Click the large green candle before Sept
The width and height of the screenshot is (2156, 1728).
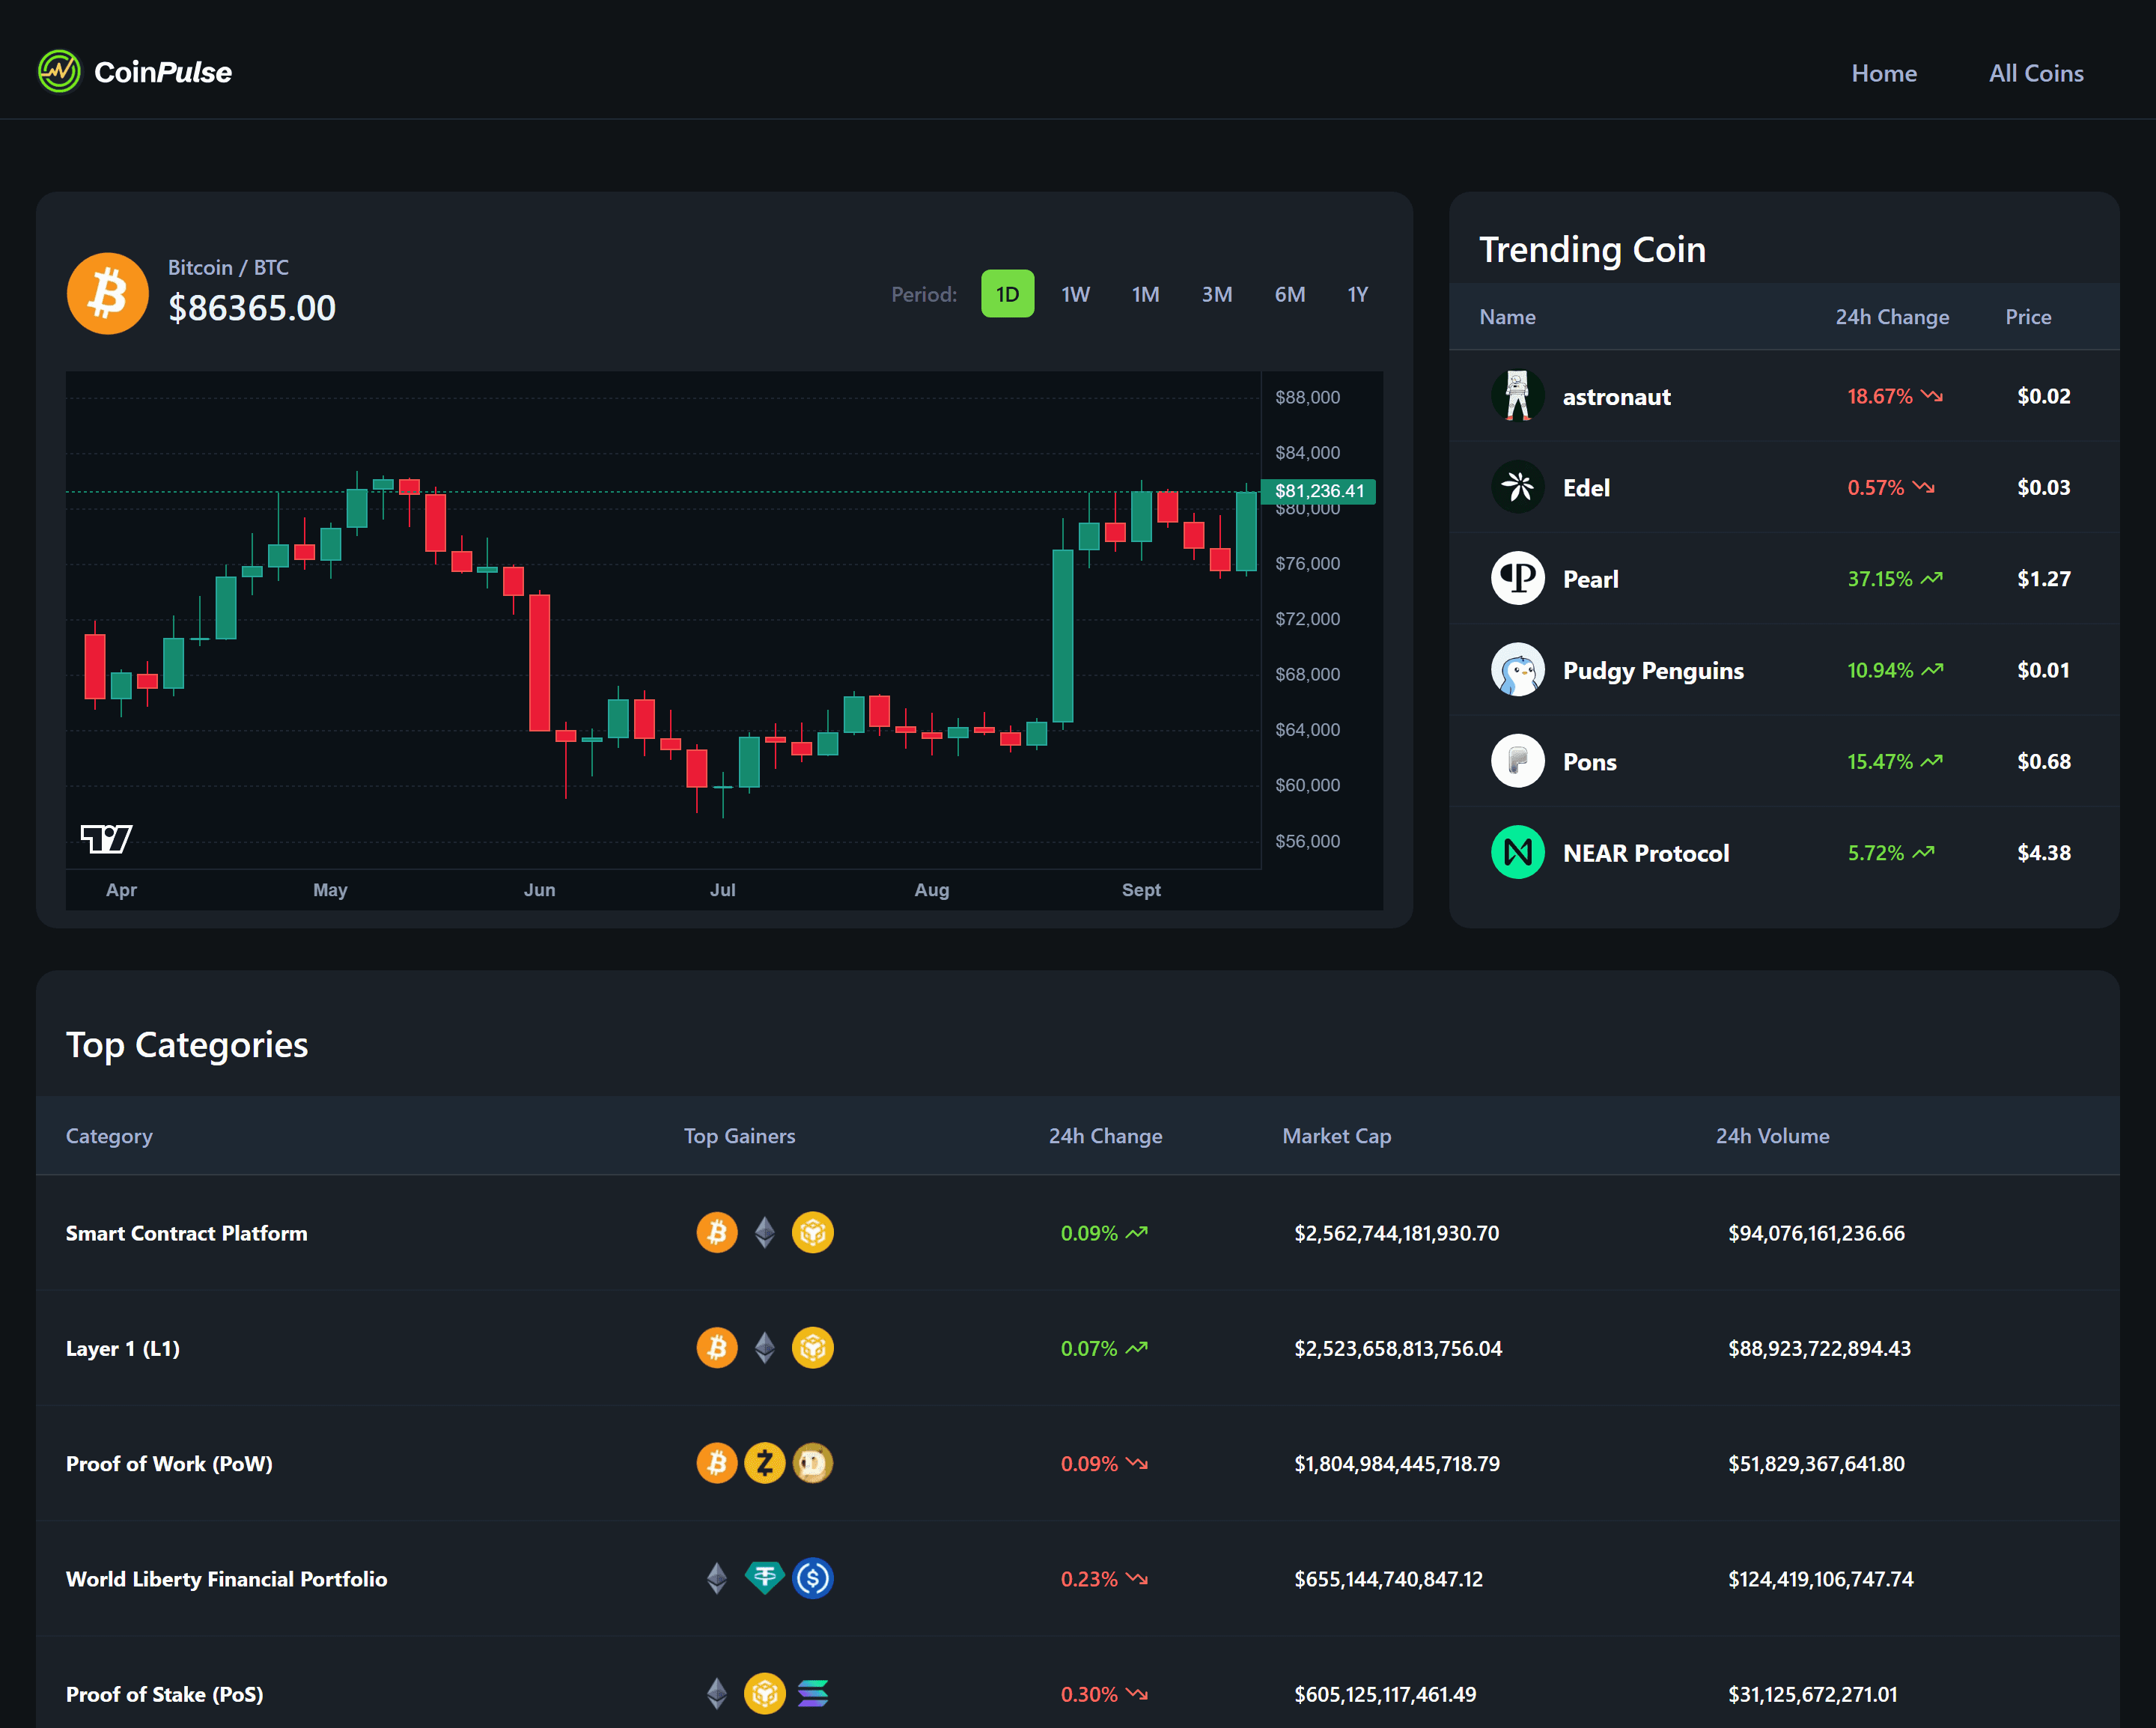pos(1062,635)
